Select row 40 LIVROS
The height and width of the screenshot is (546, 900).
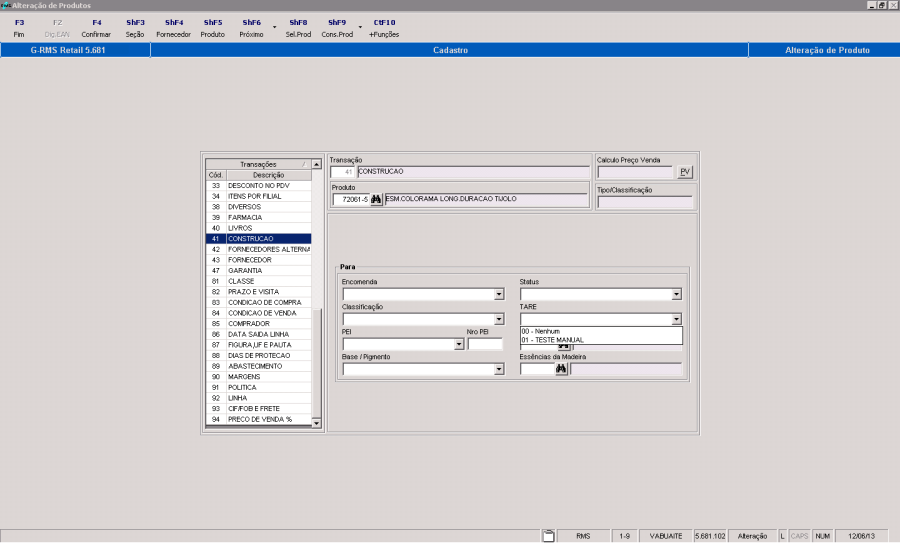click(x=258, y=228)
